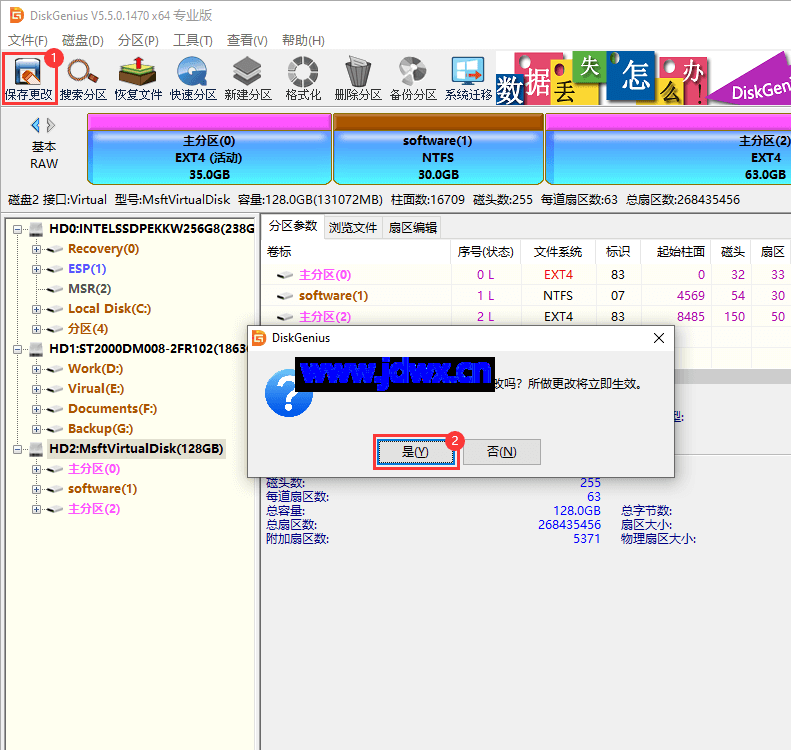Select 主分区(2) under HD2 in the tree
The height and width of the screenshot is (750, 791).
click(94, 509)
